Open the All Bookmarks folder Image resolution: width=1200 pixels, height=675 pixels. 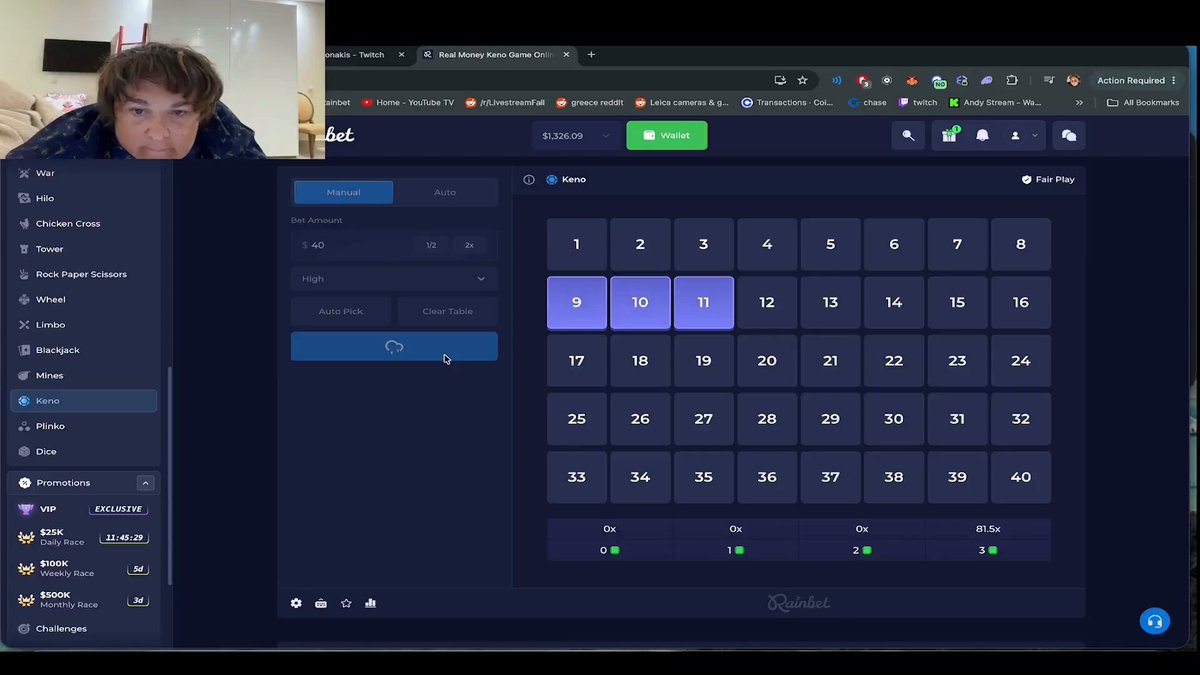(x=1143, y=102)
